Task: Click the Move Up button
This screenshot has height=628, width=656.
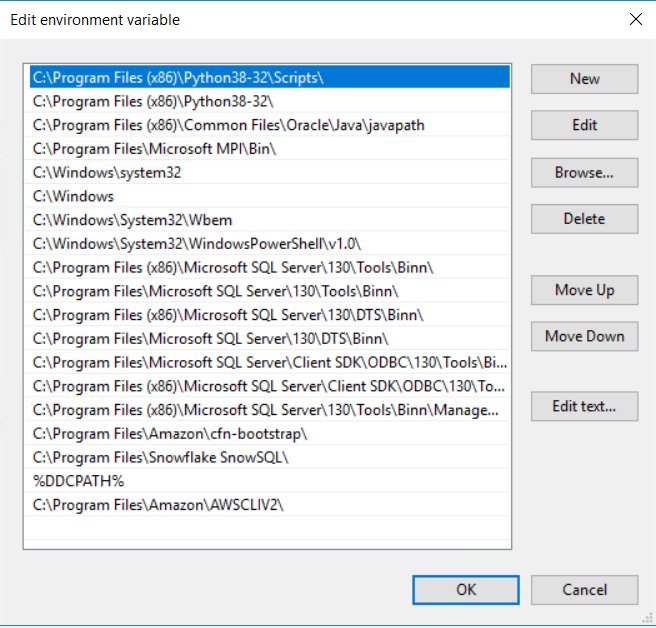Action: point(584,290)
